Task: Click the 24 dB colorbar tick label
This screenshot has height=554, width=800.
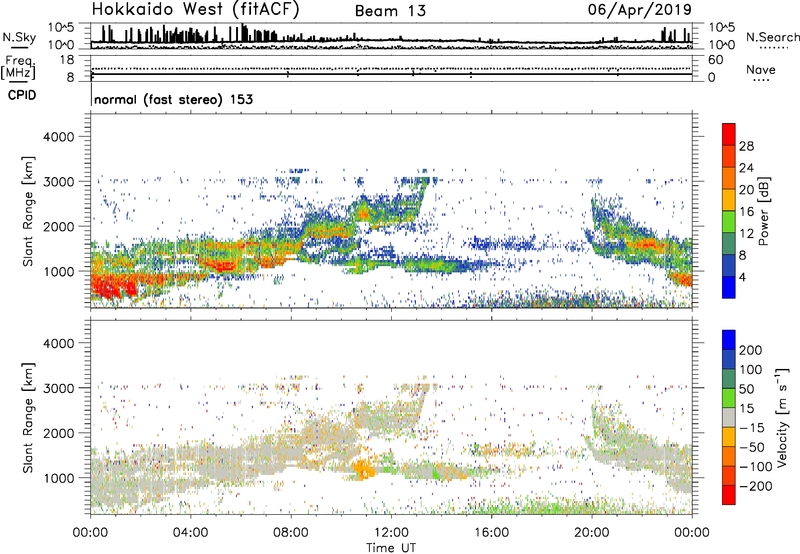Action: [746, 168]
